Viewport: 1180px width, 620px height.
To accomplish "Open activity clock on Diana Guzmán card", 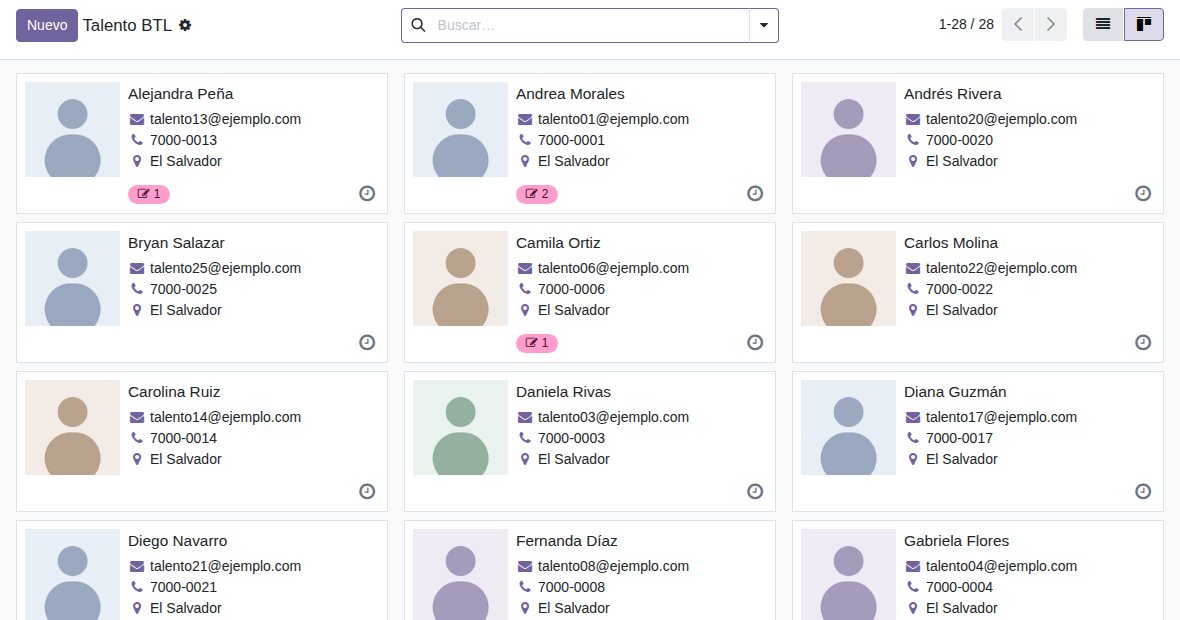I will tap(1142, 491).
